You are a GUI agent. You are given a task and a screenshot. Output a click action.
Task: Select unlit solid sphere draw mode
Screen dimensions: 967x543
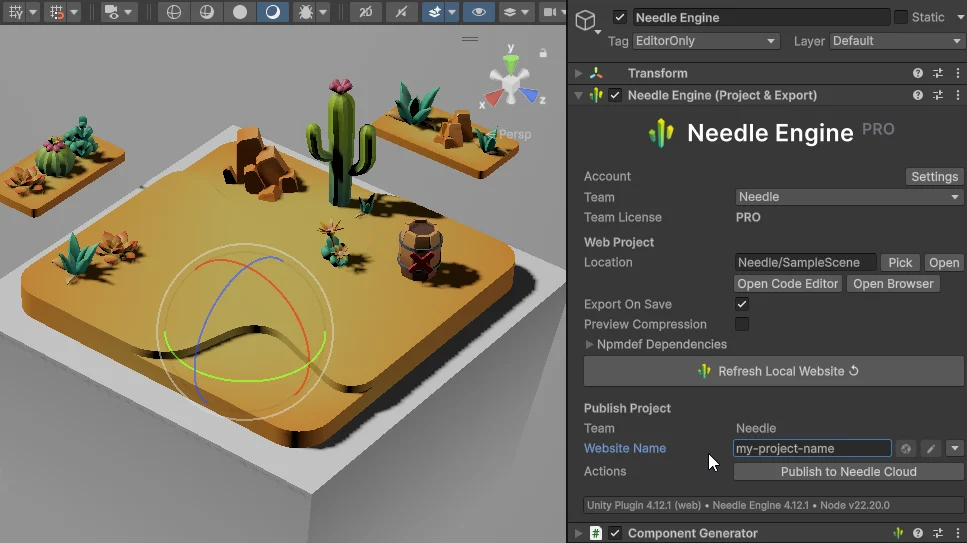click(x=240, y=12)
